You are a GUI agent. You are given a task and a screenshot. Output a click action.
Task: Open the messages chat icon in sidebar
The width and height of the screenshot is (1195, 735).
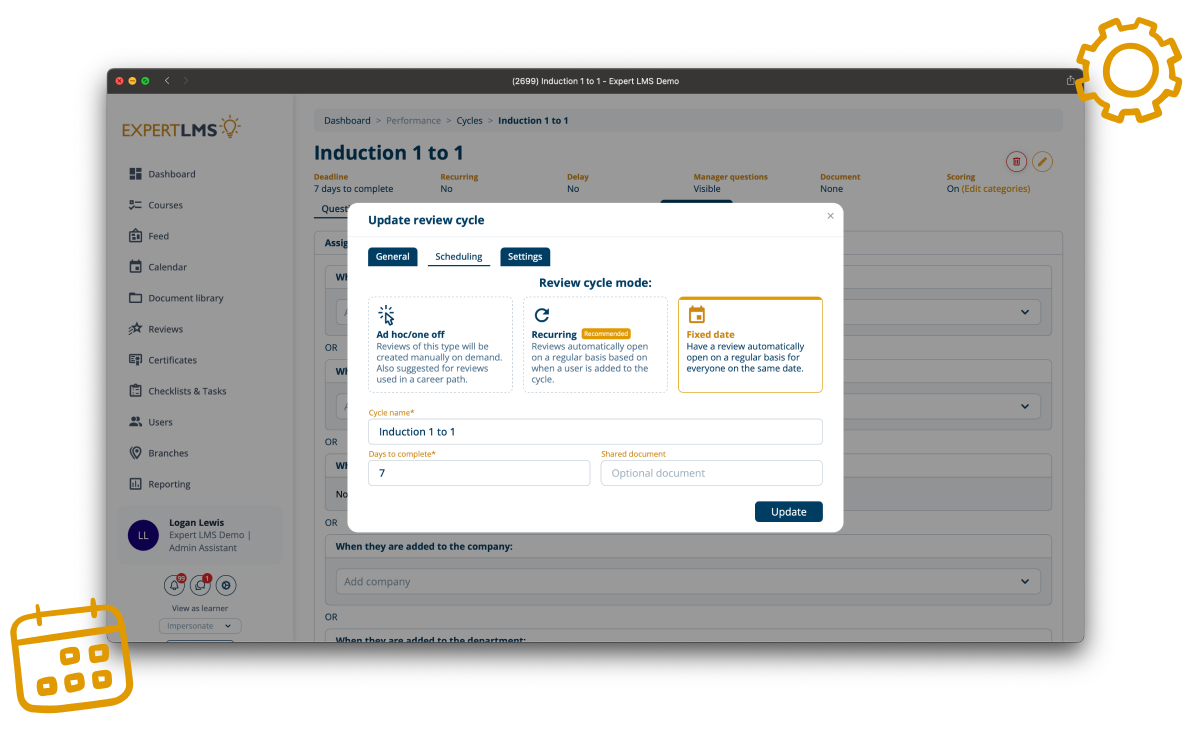click(x=200, y=586)
